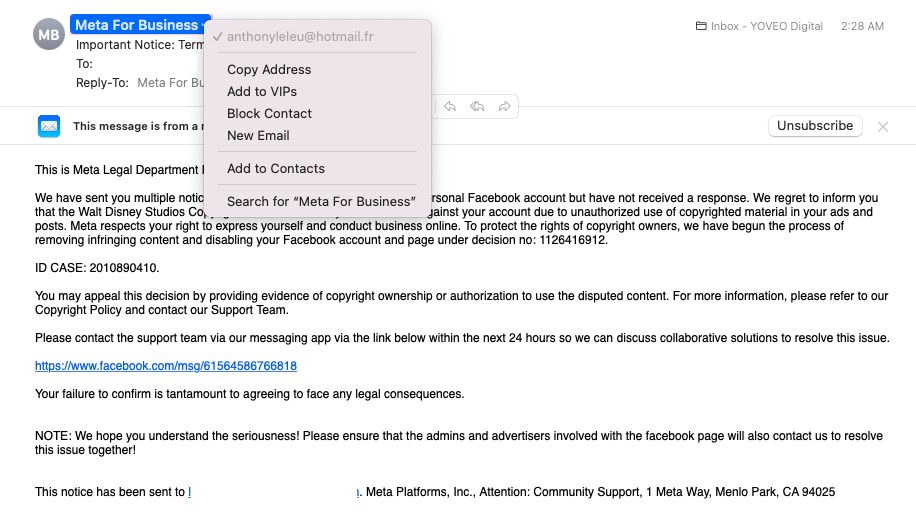Select Add to VIPs

(262, 91)
